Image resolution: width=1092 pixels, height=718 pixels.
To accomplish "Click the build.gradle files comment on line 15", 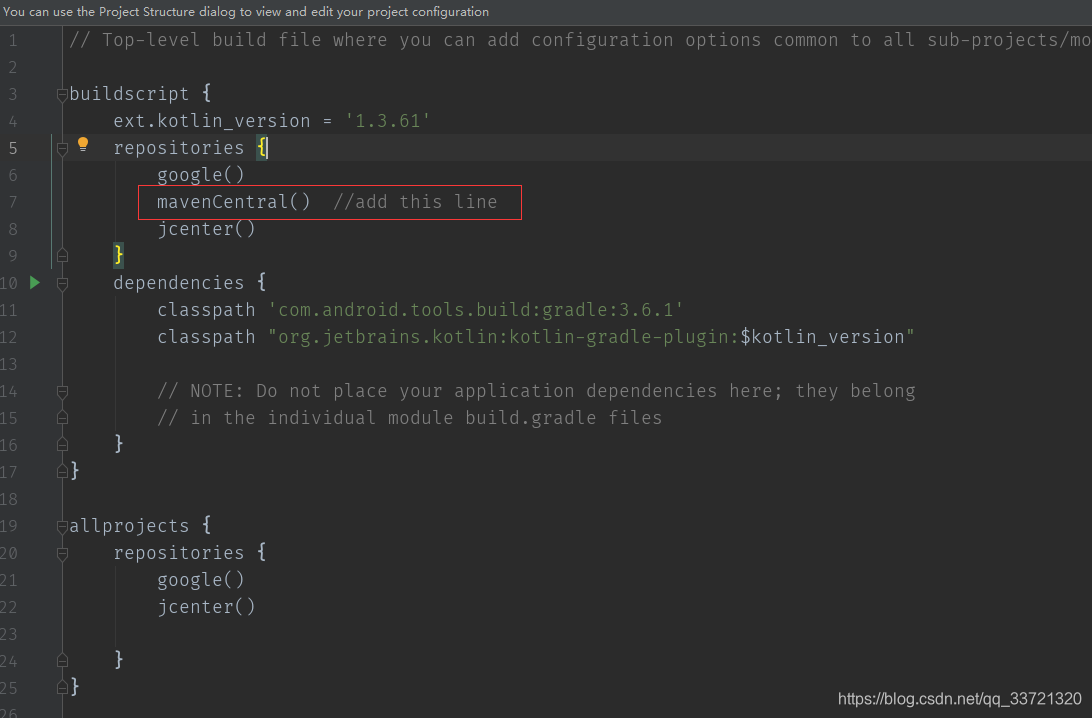I will click(410, 418).
